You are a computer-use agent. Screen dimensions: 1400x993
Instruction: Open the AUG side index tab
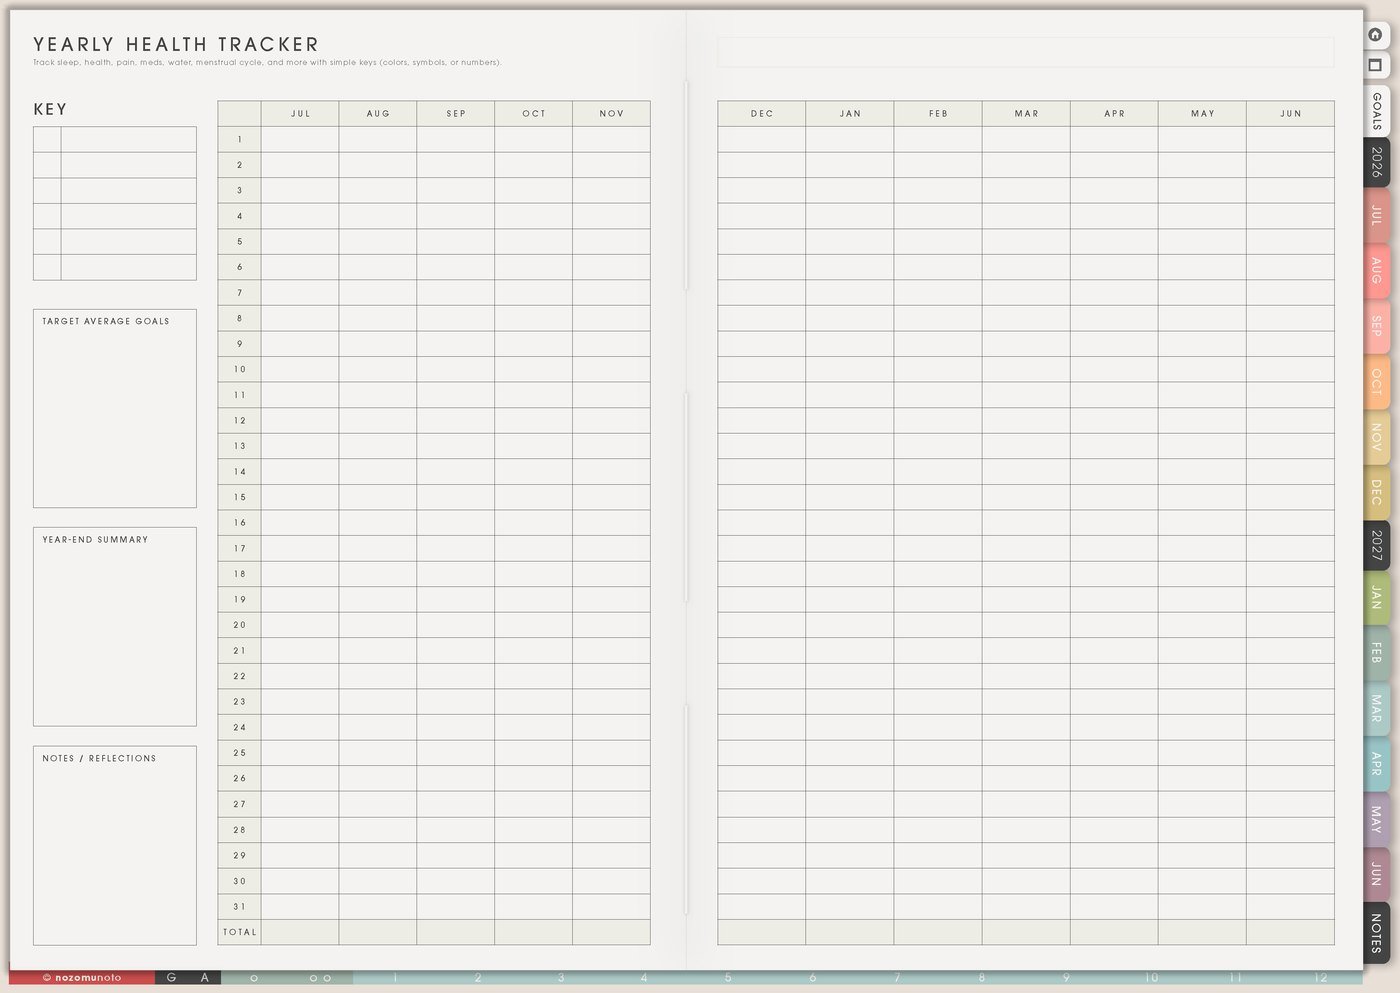pos(1376,271)
